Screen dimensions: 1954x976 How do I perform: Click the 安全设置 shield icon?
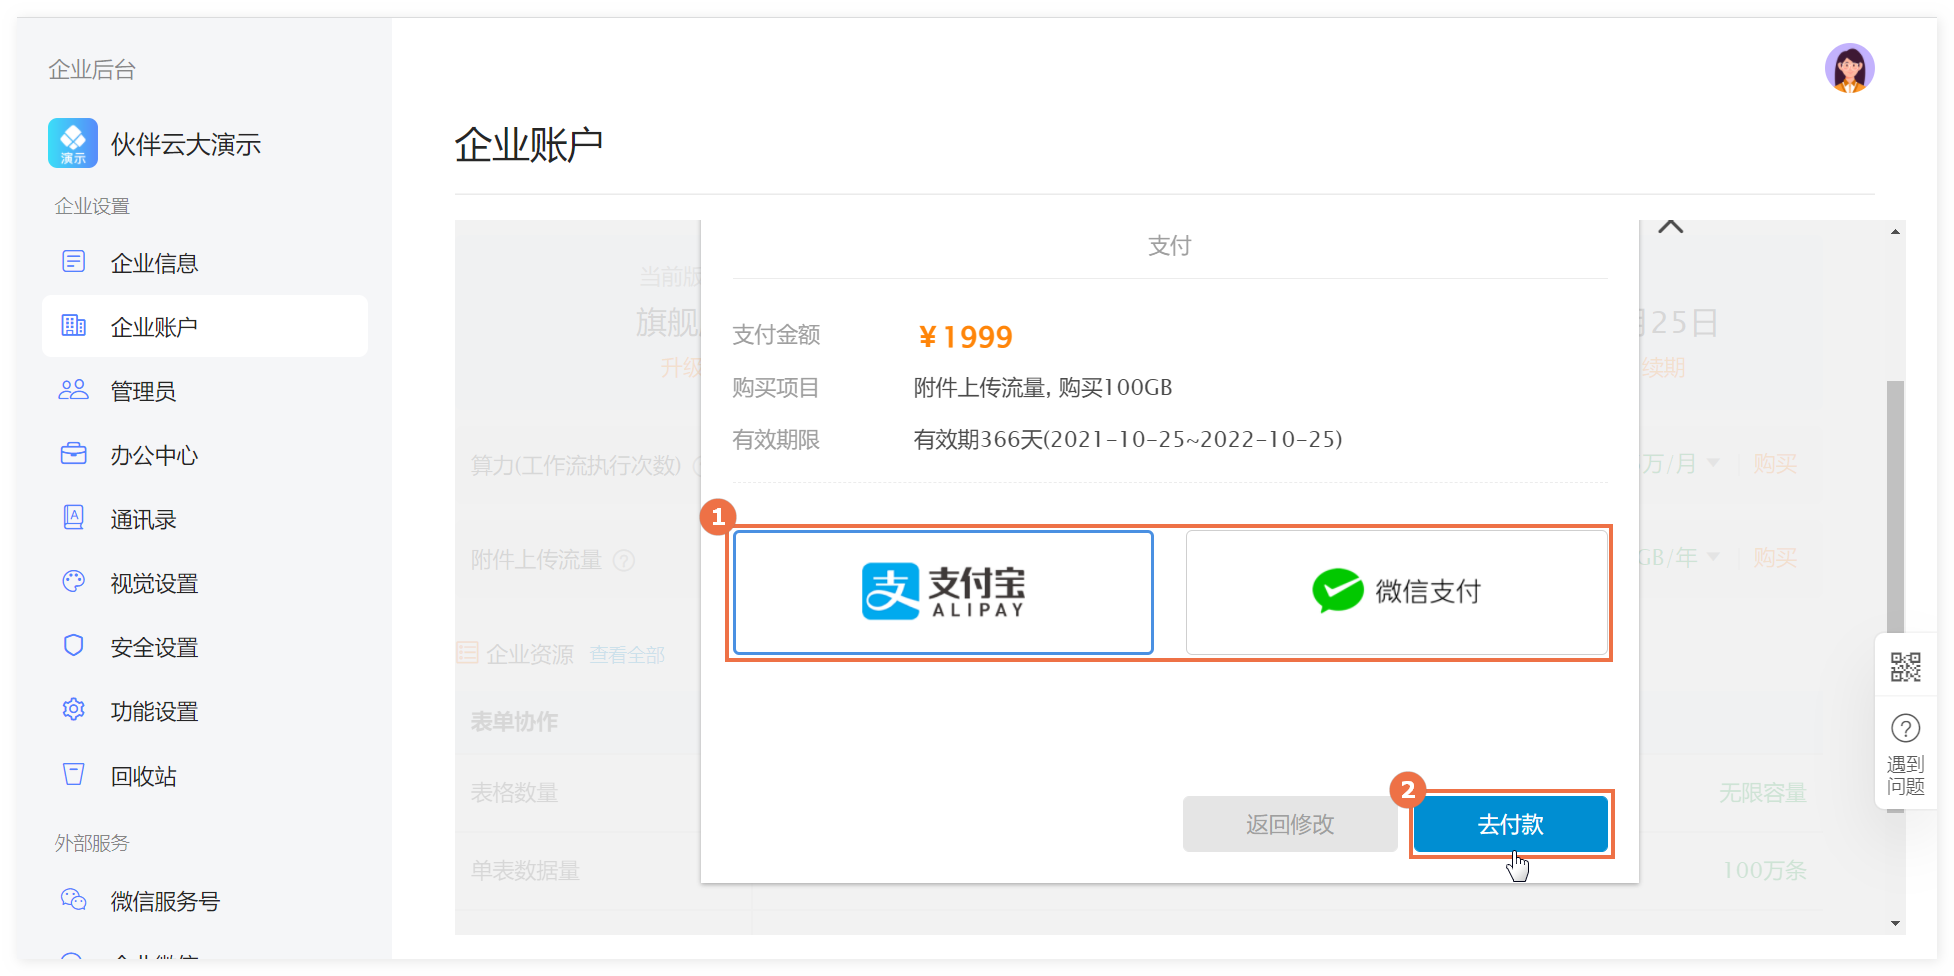[74, 646]
